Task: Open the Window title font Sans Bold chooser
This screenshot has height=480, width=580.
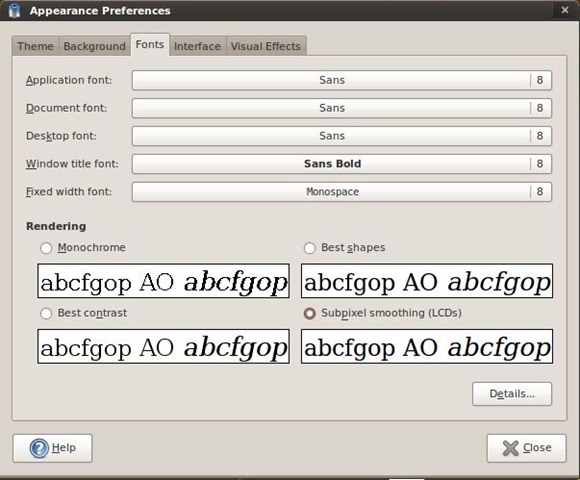Action: coord(342,164)
